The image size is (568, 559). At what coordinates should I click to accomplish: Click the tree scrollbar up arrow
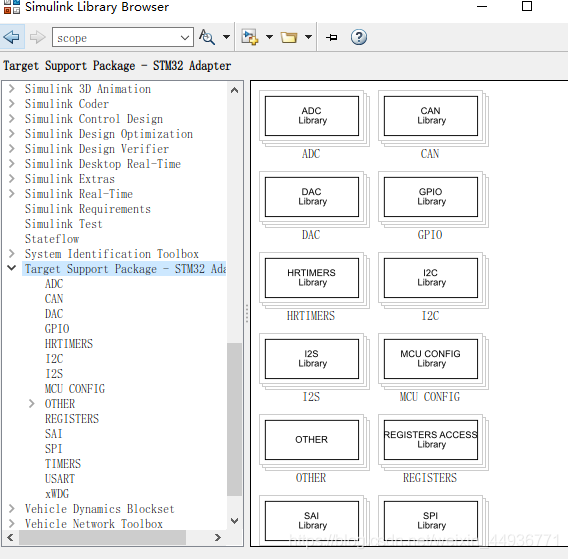coord(234,90)
